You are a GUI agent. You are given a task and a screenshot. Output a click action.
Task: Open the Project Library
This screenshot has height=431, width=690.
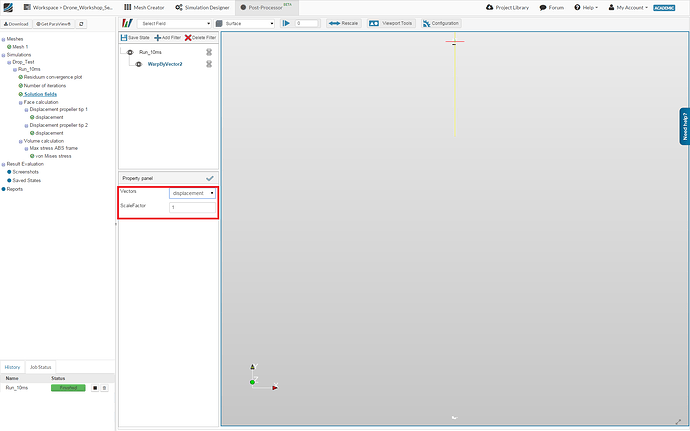(x=507, y=7)
